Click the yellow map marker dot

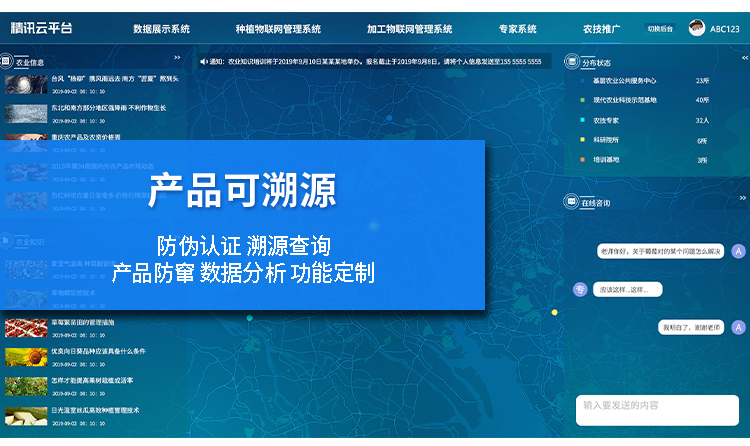coord(555,313)
